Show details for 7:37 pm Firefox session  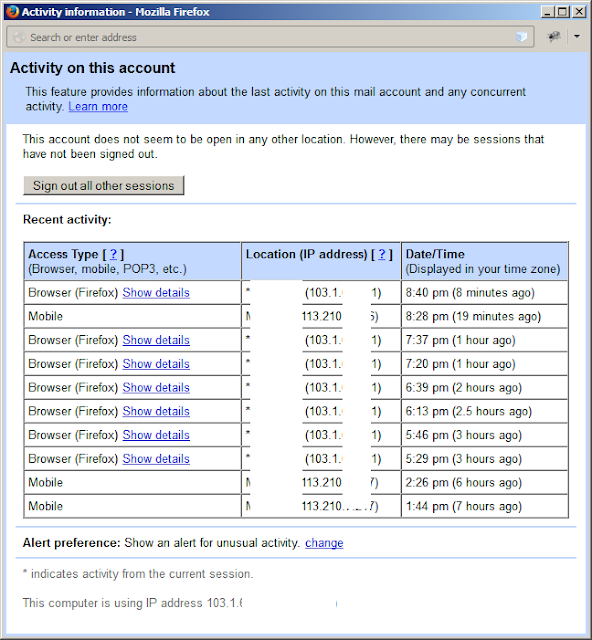(x=156, y=340)
